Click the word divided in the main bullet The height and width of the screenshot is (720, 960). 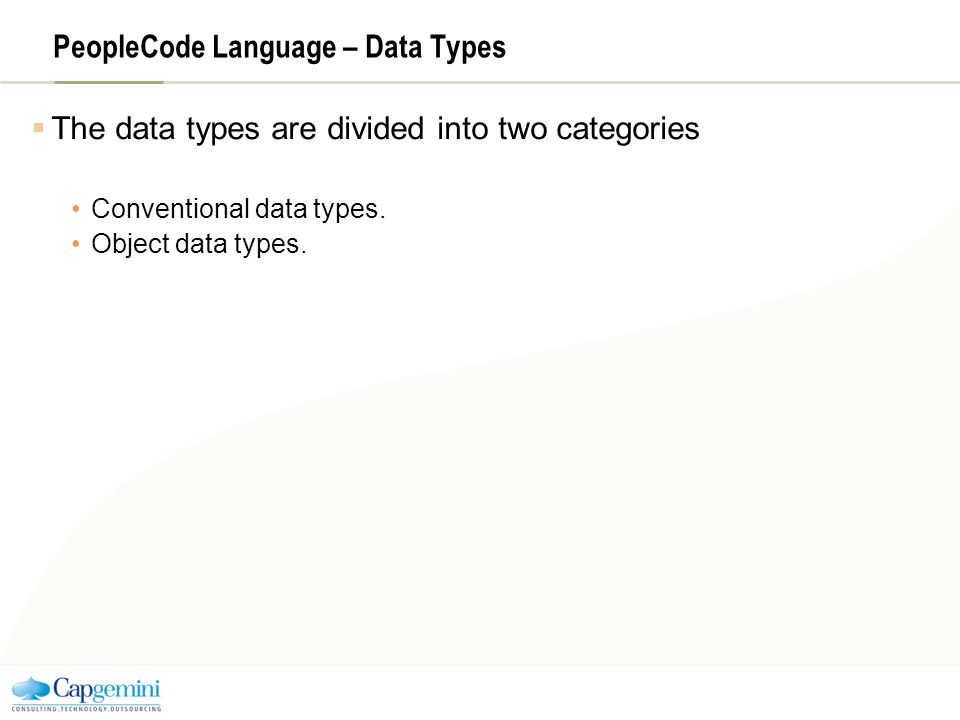375,129
